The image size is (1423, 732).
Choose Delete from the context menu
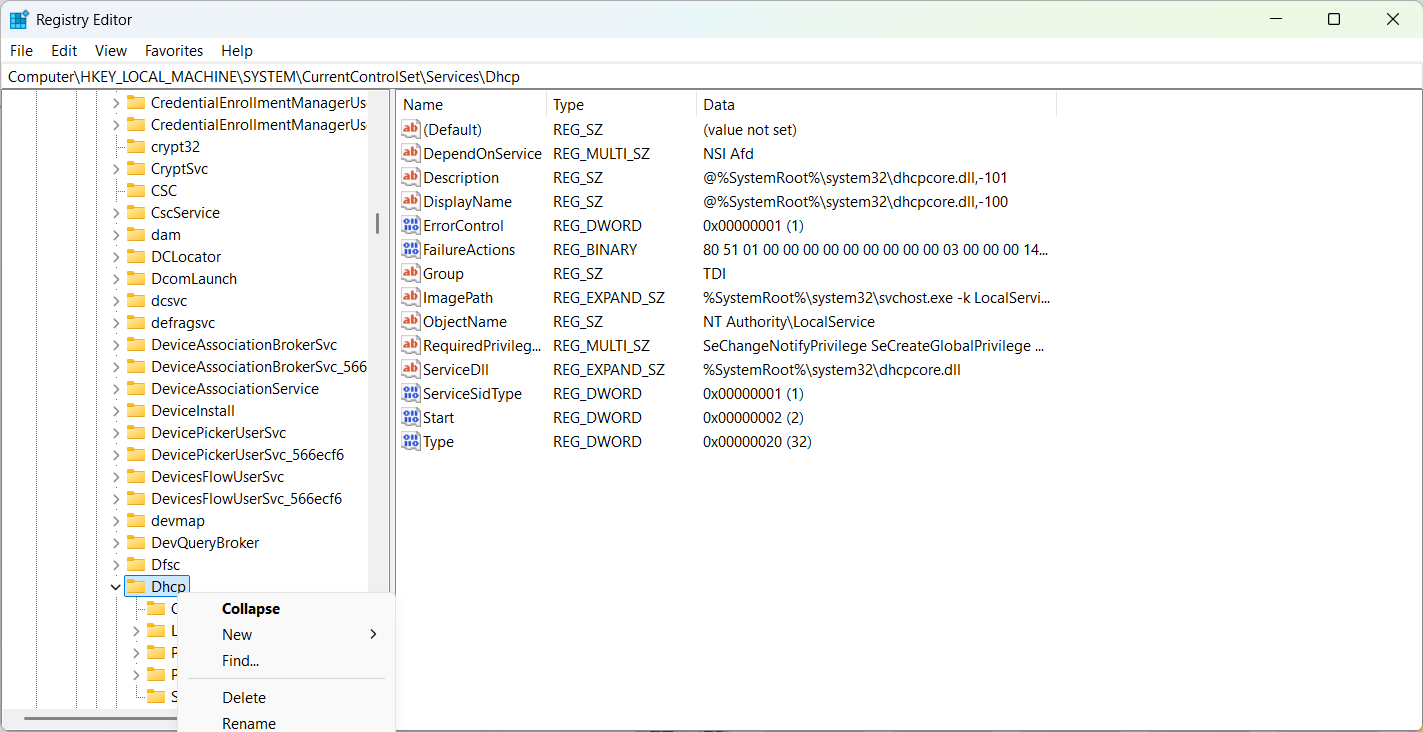point(244,698)
